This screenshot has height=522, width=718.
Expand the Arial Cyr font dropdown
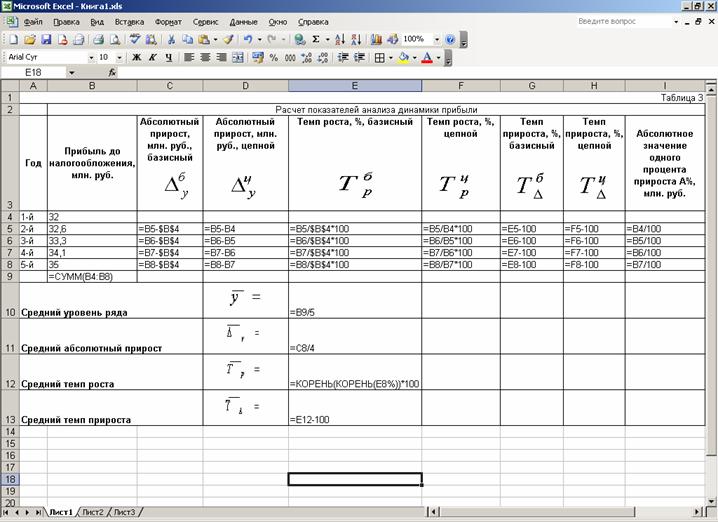point(91,57)
